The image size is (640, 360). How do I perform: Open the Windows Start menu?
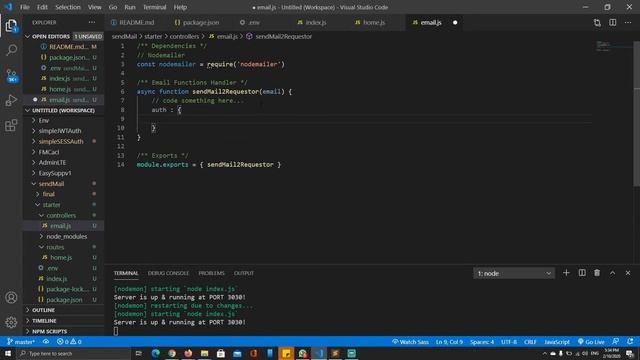(8, 353)
